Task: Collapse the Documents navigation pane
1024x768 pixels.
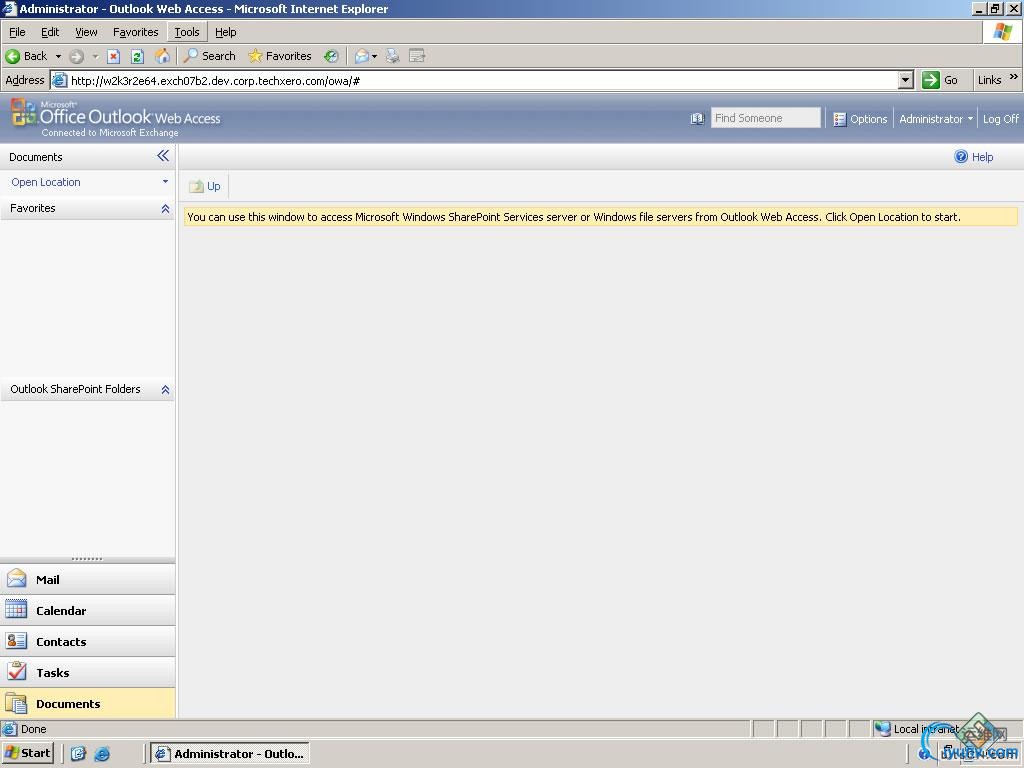Action: pos(163,155)
